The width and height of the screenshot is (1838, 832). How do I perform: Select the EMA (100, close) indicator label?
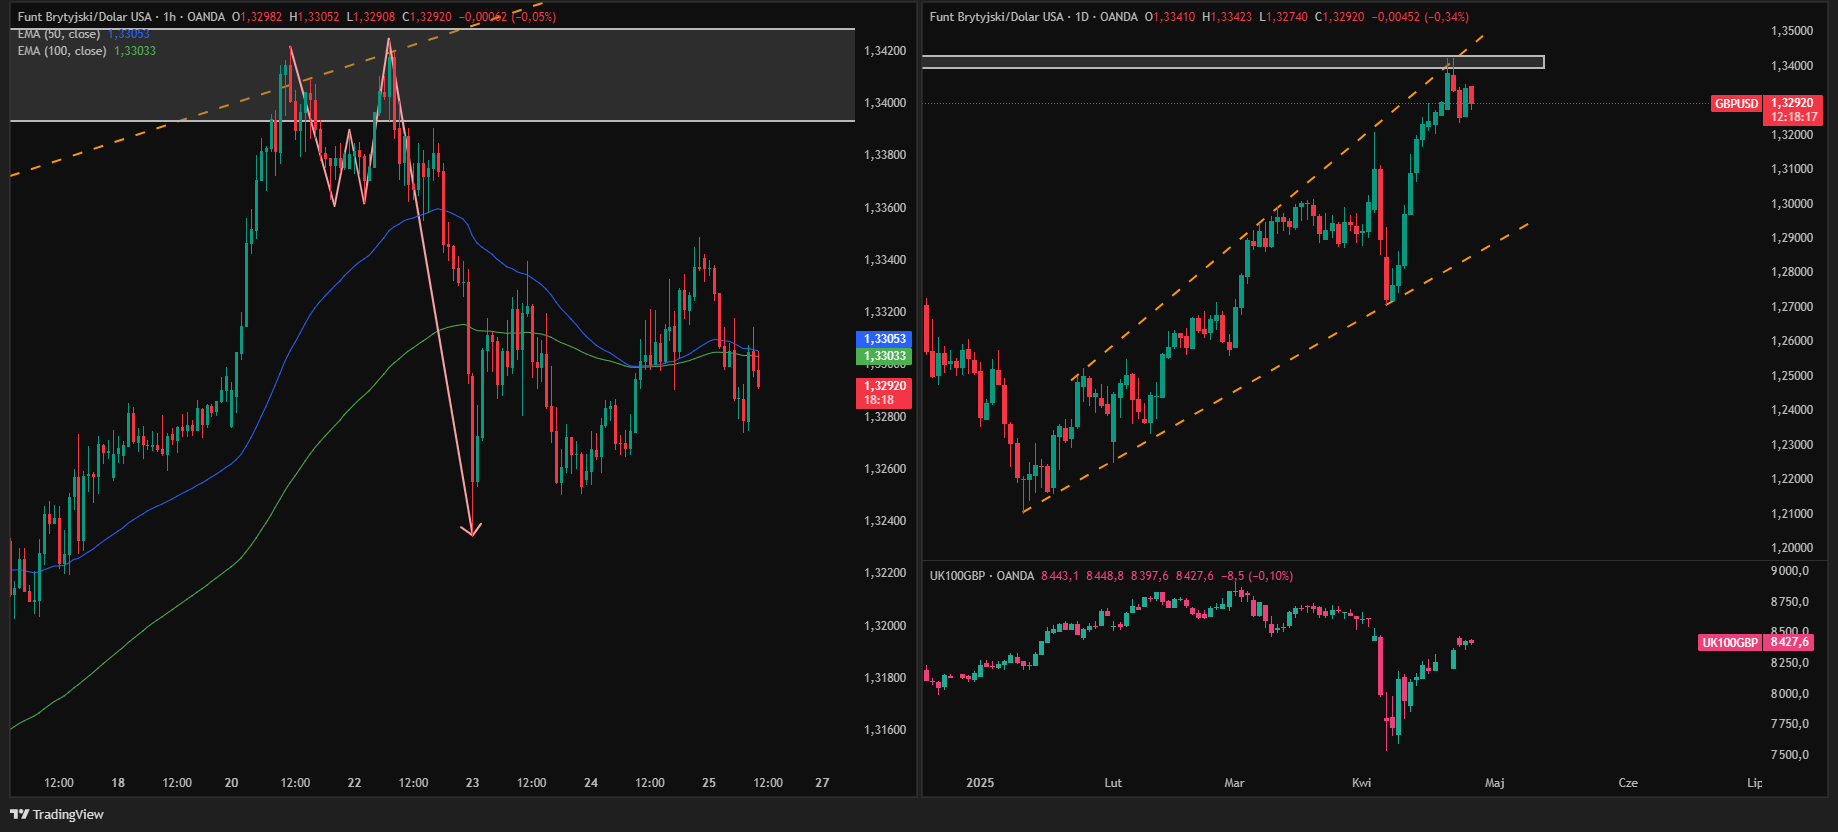(61, 51)
